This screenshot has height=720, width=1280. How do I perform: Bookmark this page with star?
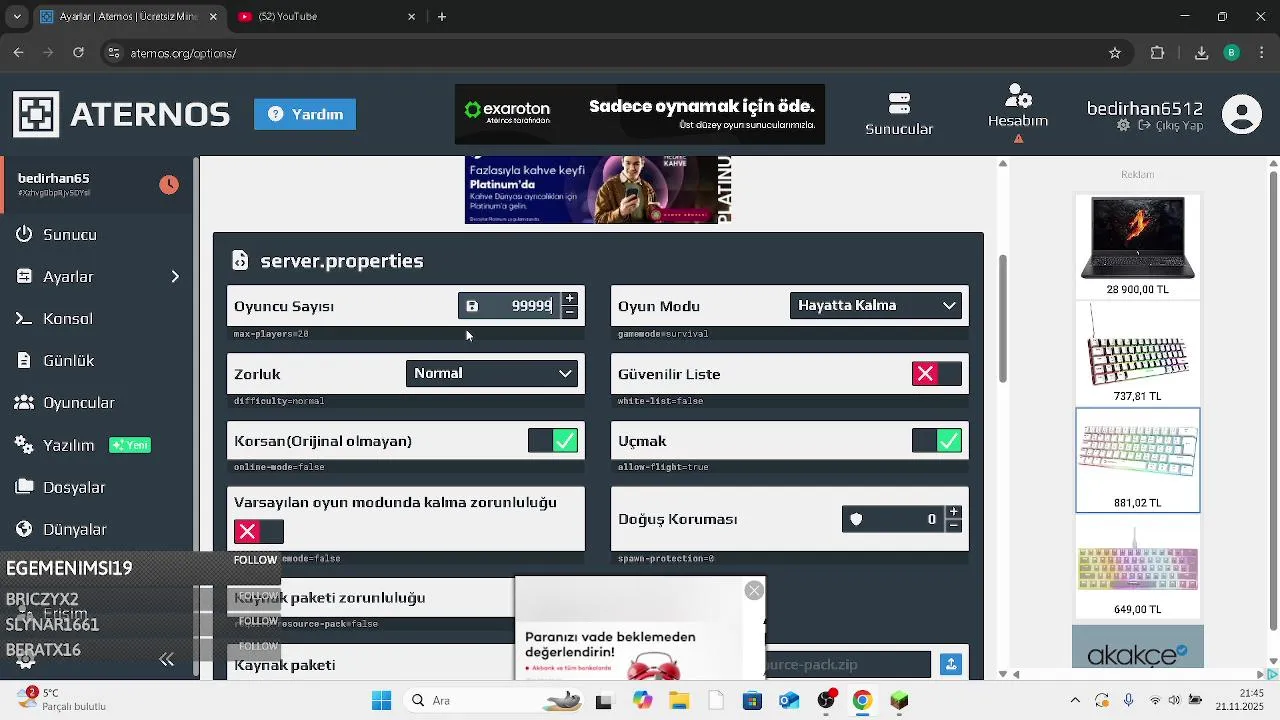point(1115,53)
